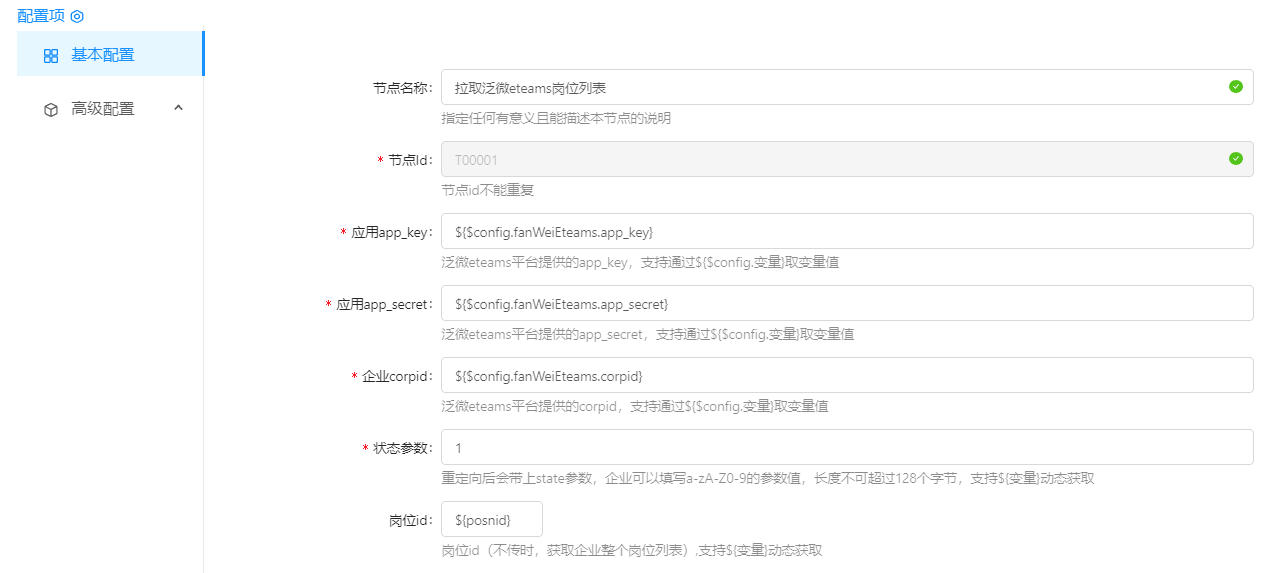The image size is (1271, 573).
Task: Click the 配置项 header title
Action: coord(41,16)
